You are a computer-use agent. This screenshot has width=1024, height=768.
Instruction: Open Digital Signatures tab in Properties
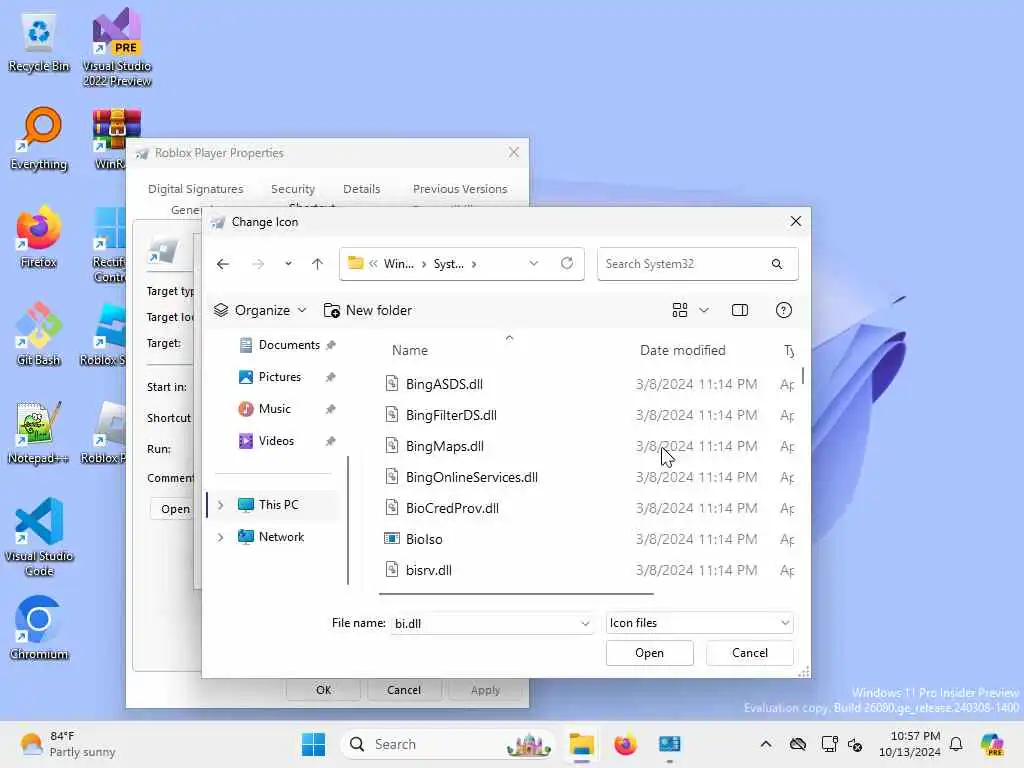pos(195,189)
